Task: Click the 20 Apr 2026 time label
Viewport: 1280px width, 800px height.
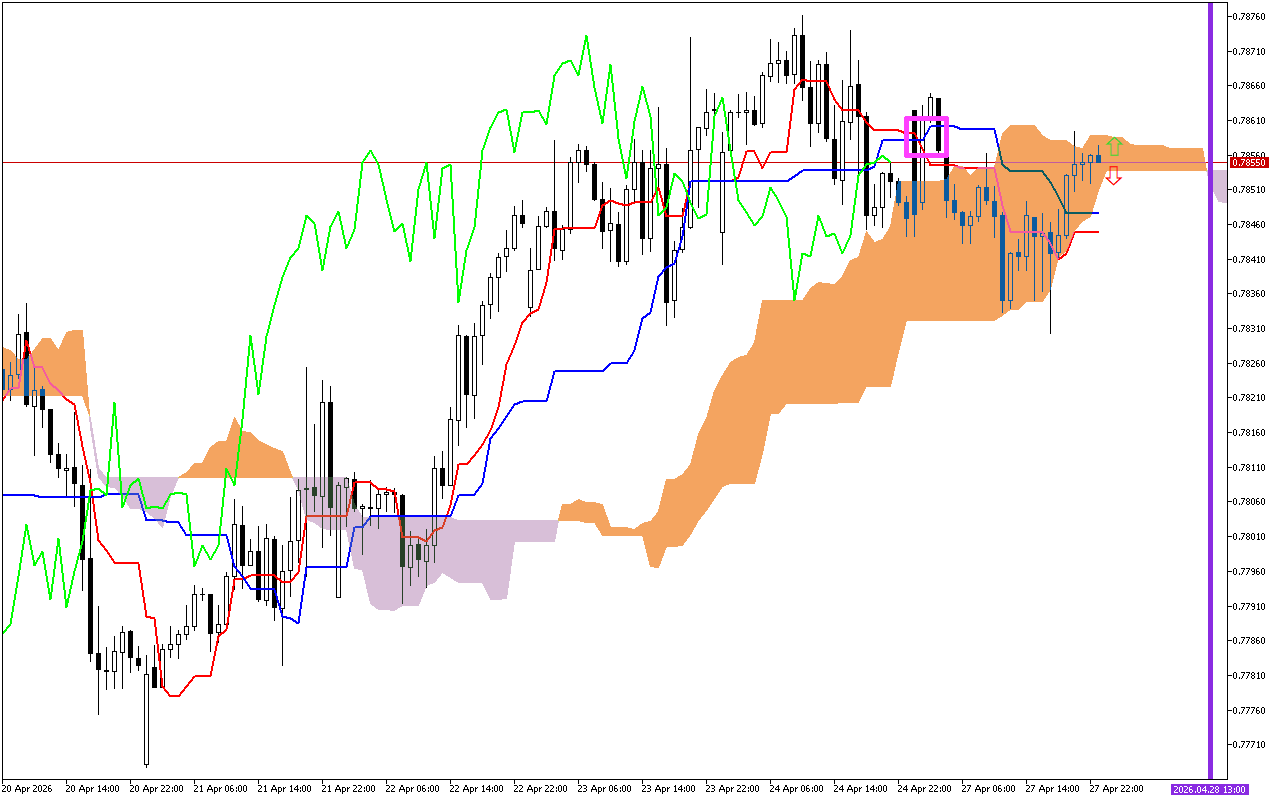Action: coord(29,789)
